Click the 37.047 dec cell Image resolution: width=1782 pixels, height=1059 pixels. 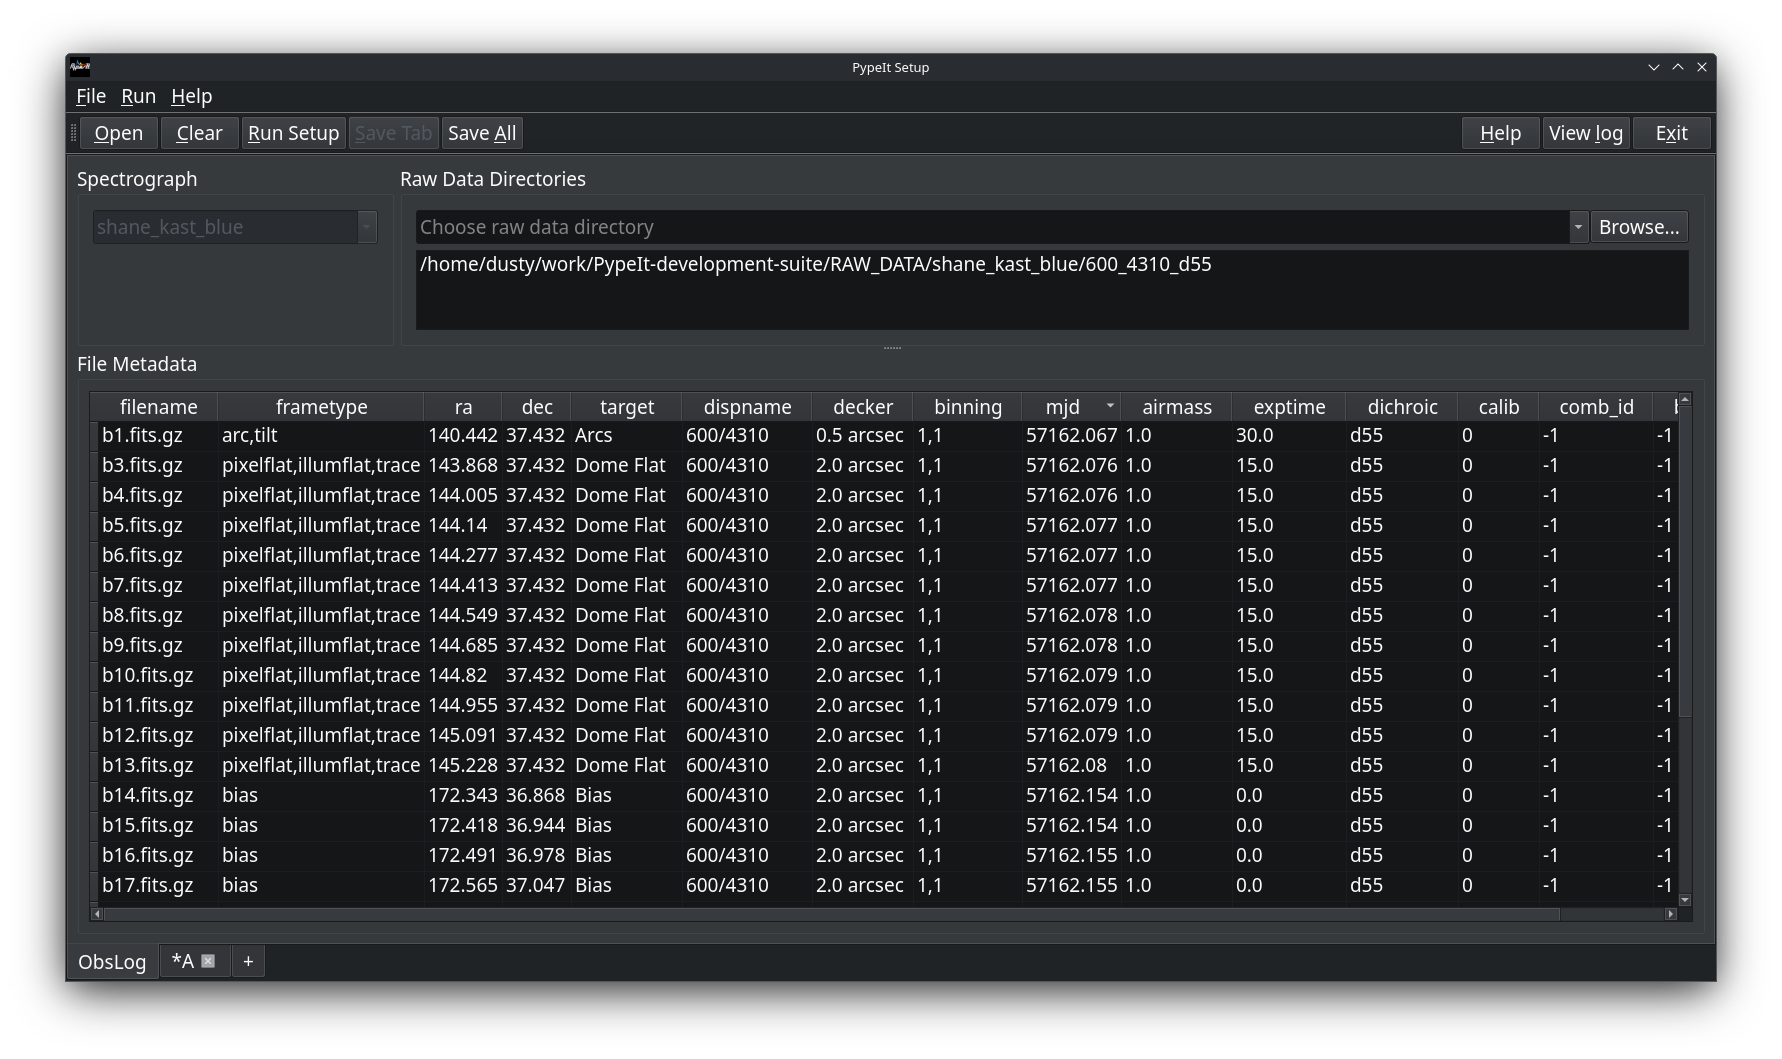coord(535,885)
